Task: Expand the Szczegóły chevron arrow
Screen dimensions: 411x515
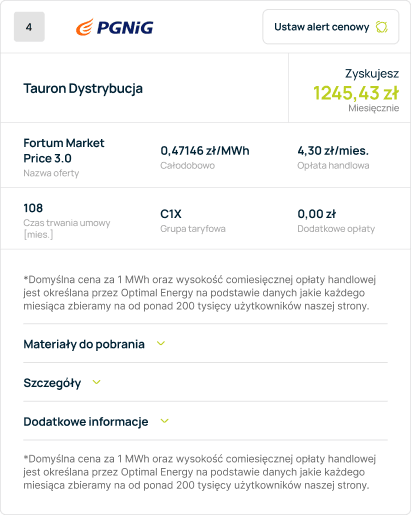Action: coord(96,382)
